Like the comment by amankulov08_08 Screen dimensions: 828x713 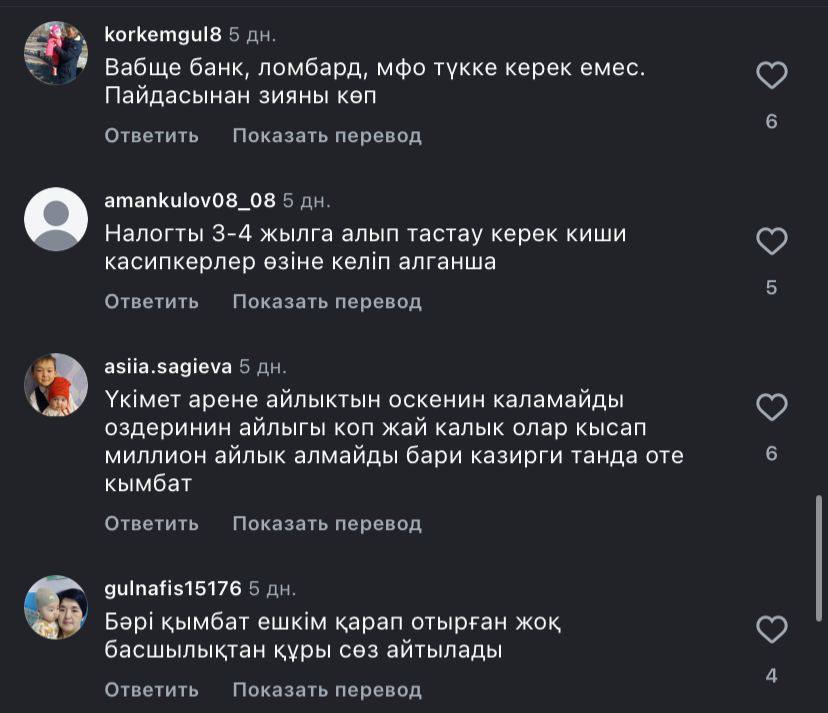tap(771, 241)
